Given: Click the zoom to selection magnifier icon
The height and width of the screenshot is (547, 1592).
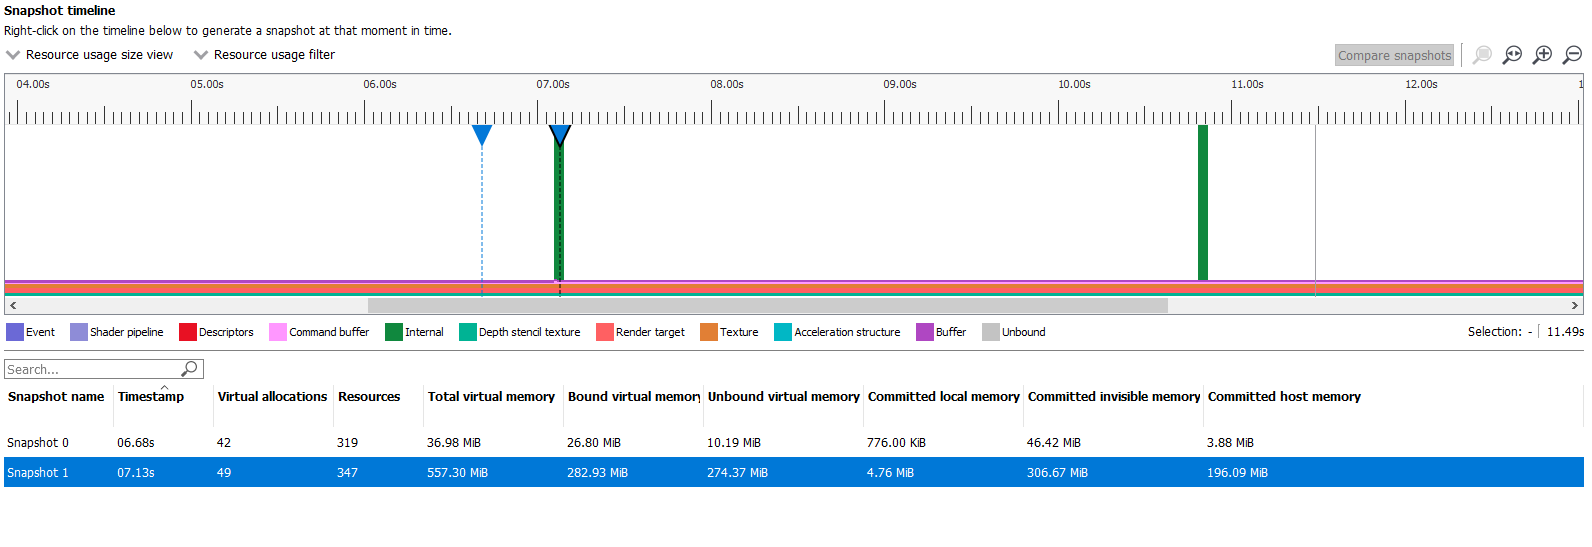Looking at the screenshot, I should tap(1482, 55).
